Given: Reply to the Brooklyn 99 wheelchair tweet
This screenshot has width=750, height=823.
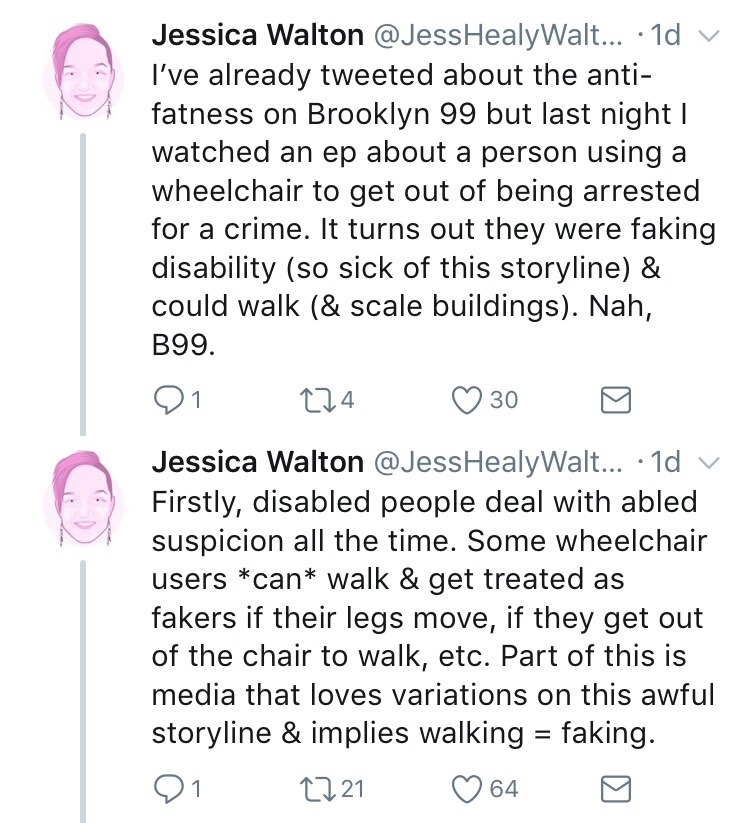Looking at the screenshot, I should pos(167,400).
